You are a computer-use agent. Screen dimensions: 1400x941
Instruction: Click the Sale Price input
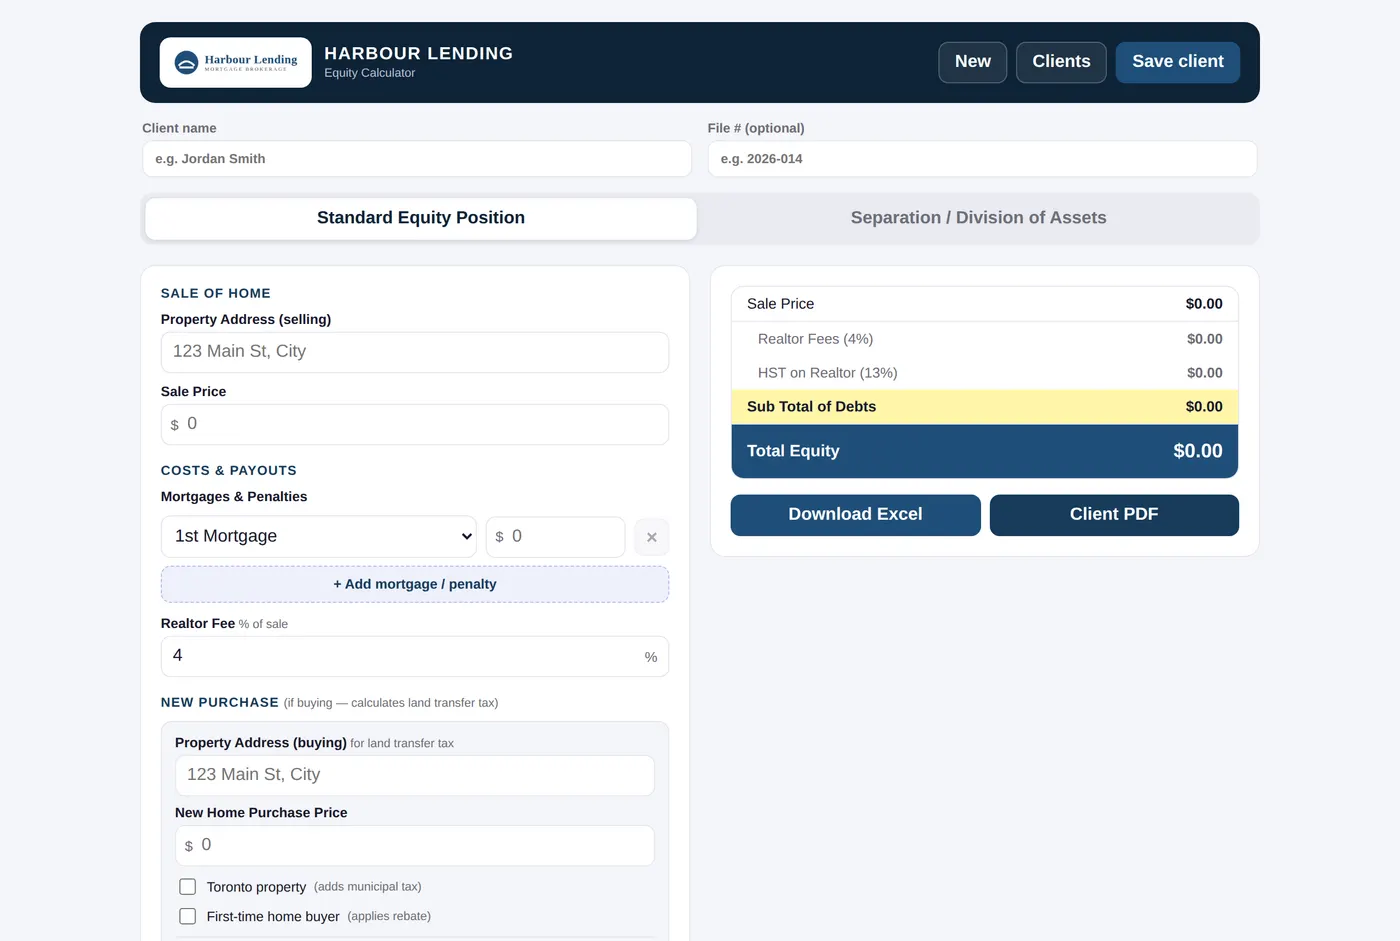(415, 424)
